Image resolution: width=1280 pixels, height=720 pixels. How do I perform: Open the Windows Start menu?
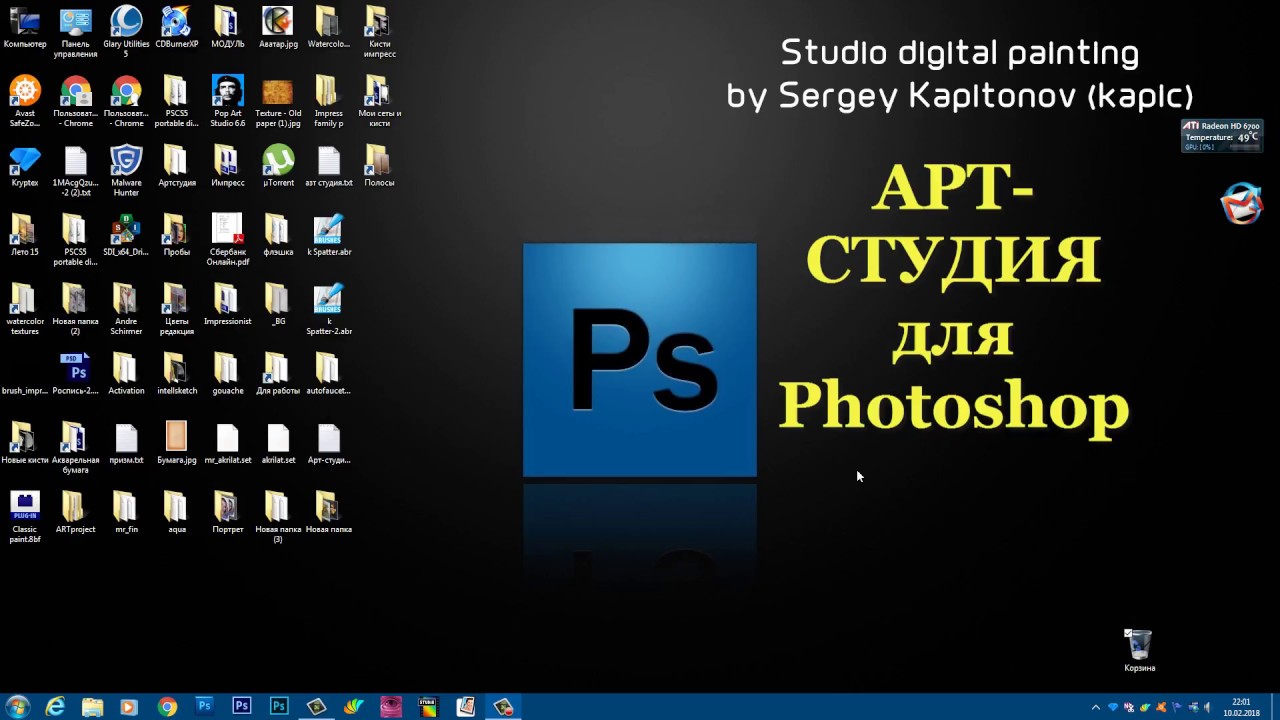coord(17,707)
